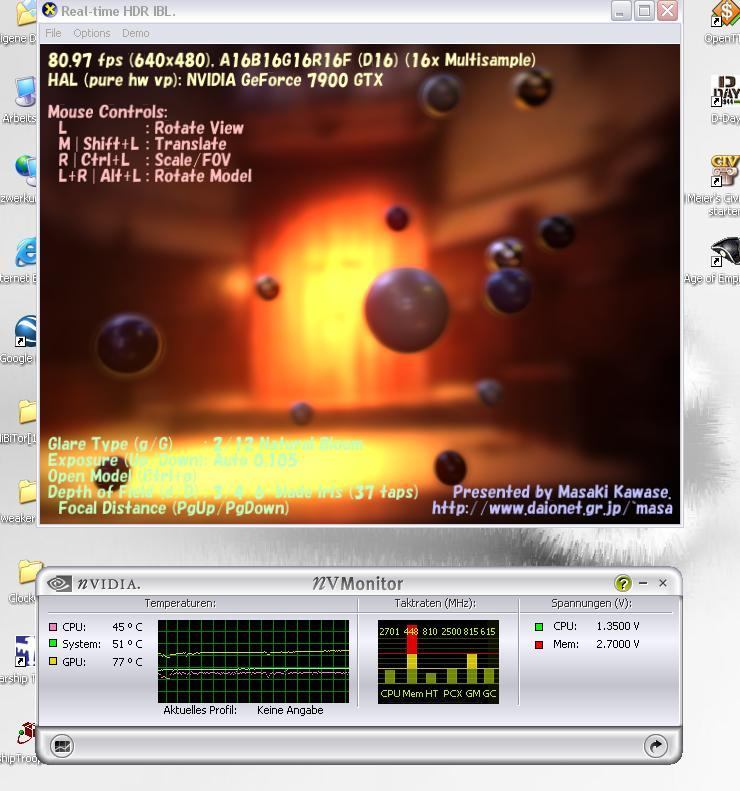Click the green System temperature color swatch
This screenshot has height=791, width=740.
[53, 644]
